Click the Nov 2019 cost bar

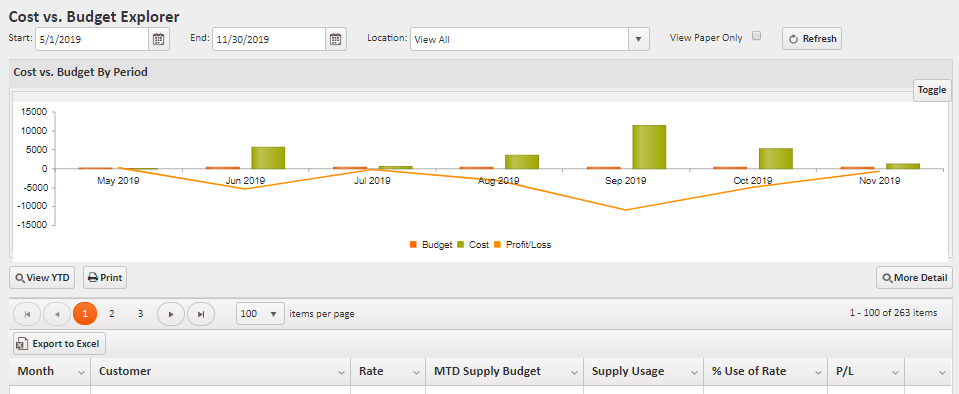[903, 166]
